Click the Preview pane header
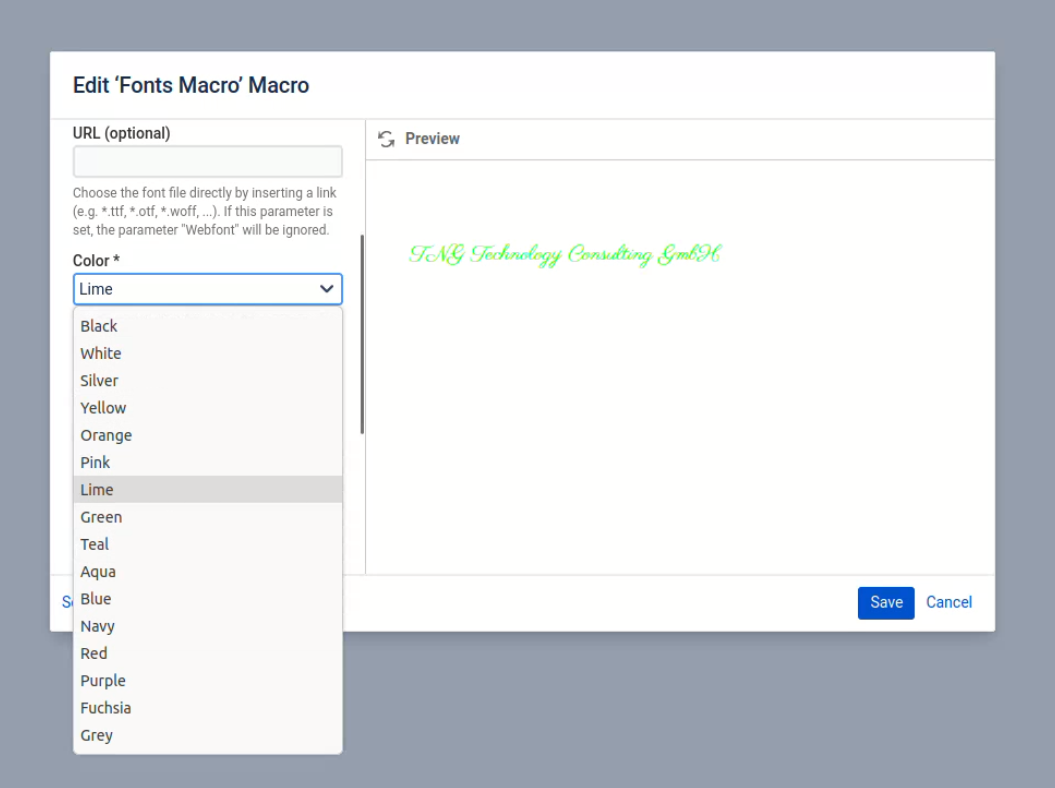Image resolution: width=1055 pixels, height=788 pixels. pos(432,138)
